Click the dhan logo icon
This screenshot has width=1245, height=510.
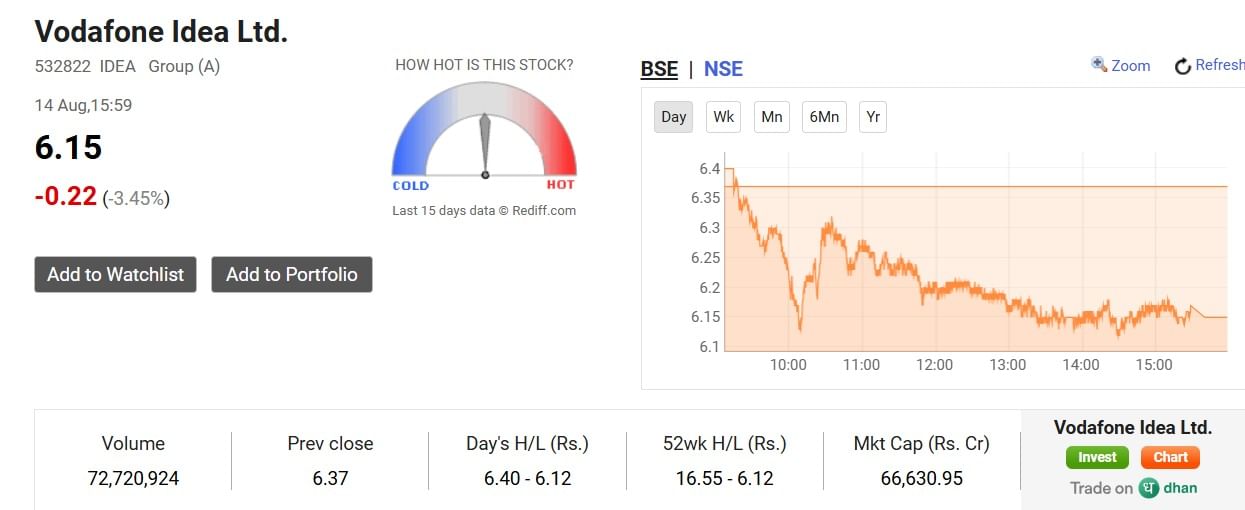(x=1150, y=488)
